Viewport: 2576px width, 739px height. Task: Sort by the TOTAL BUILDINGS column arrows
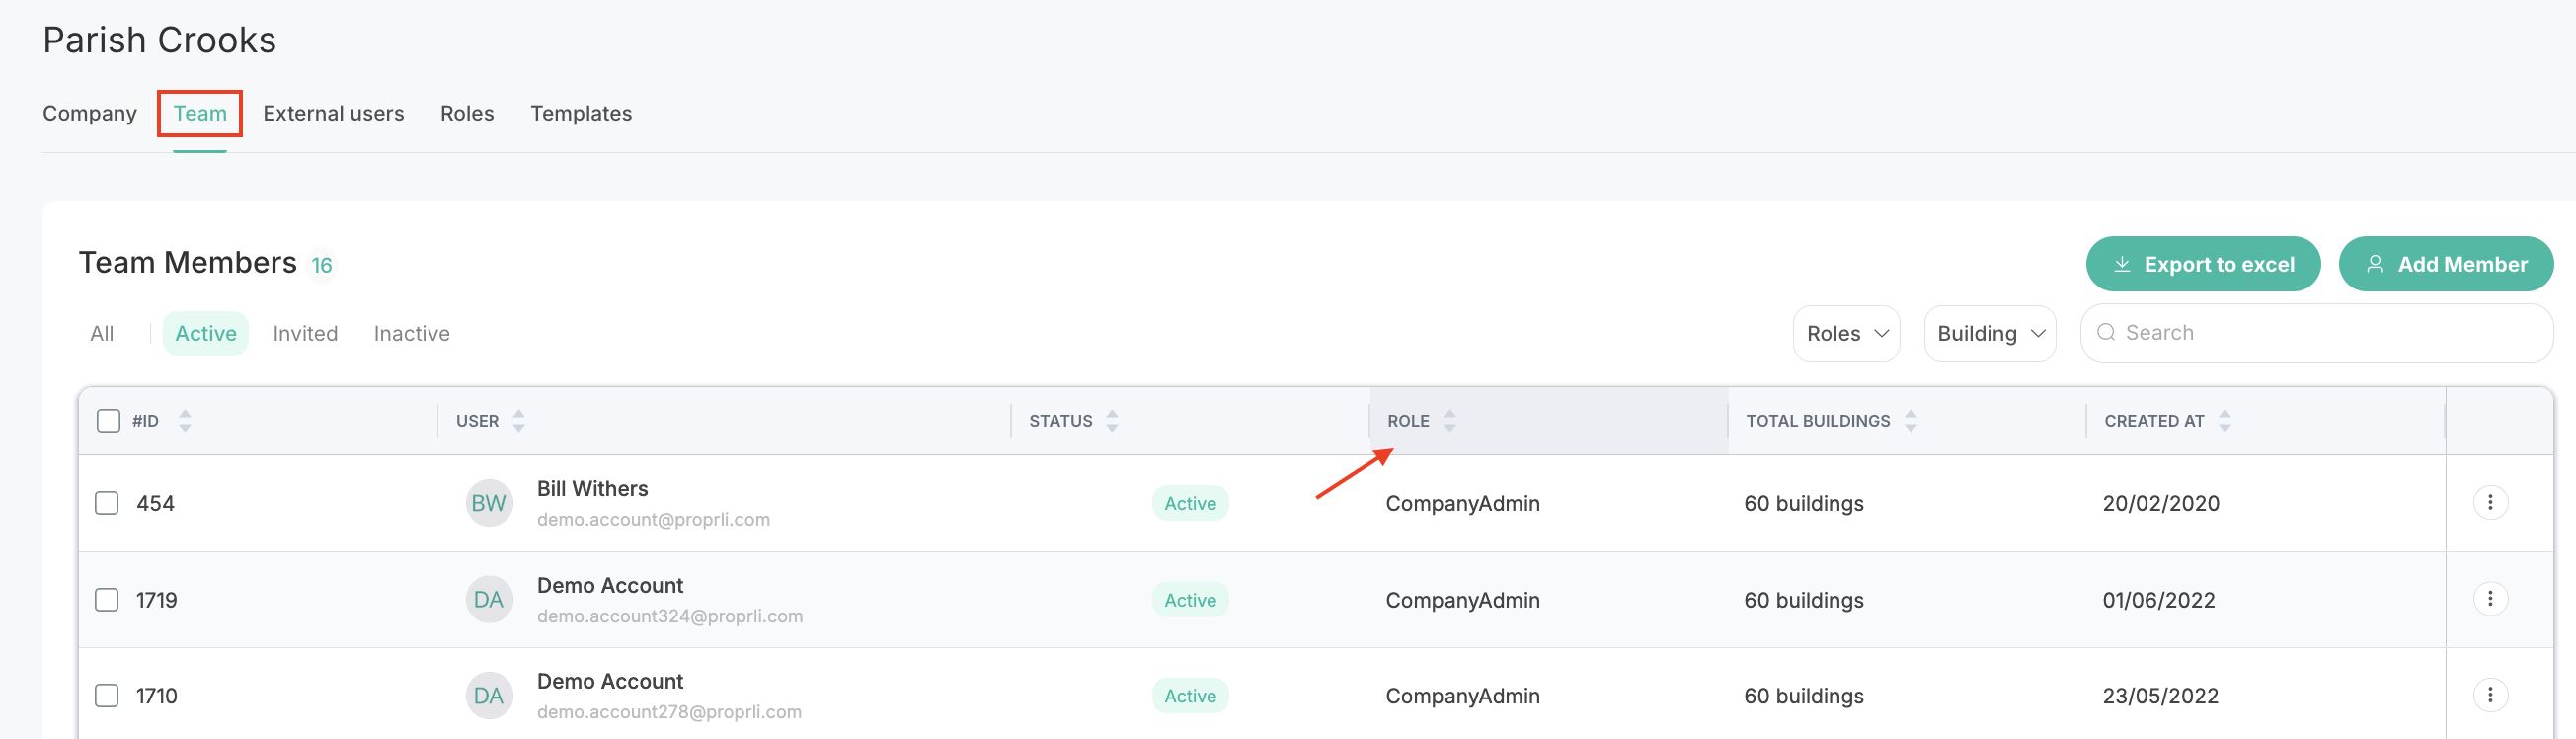point(1911,421)
